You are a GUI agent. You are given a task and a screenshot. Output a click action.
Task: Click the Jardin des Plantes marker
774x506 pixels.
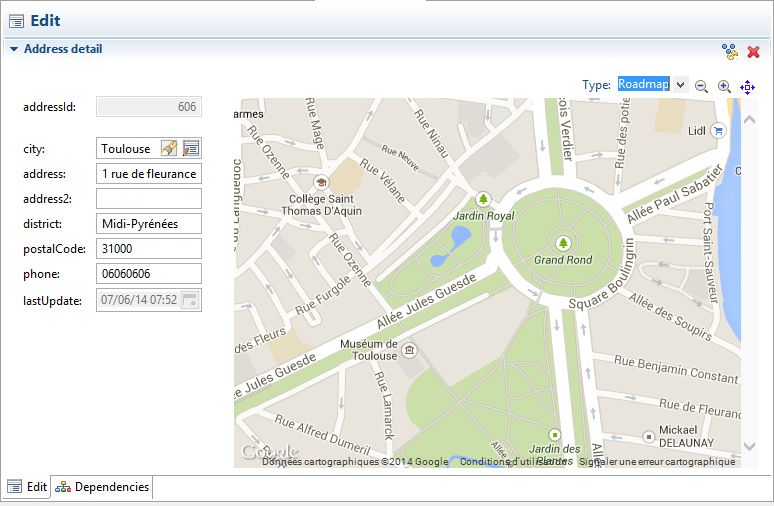(x=555, y=435)
